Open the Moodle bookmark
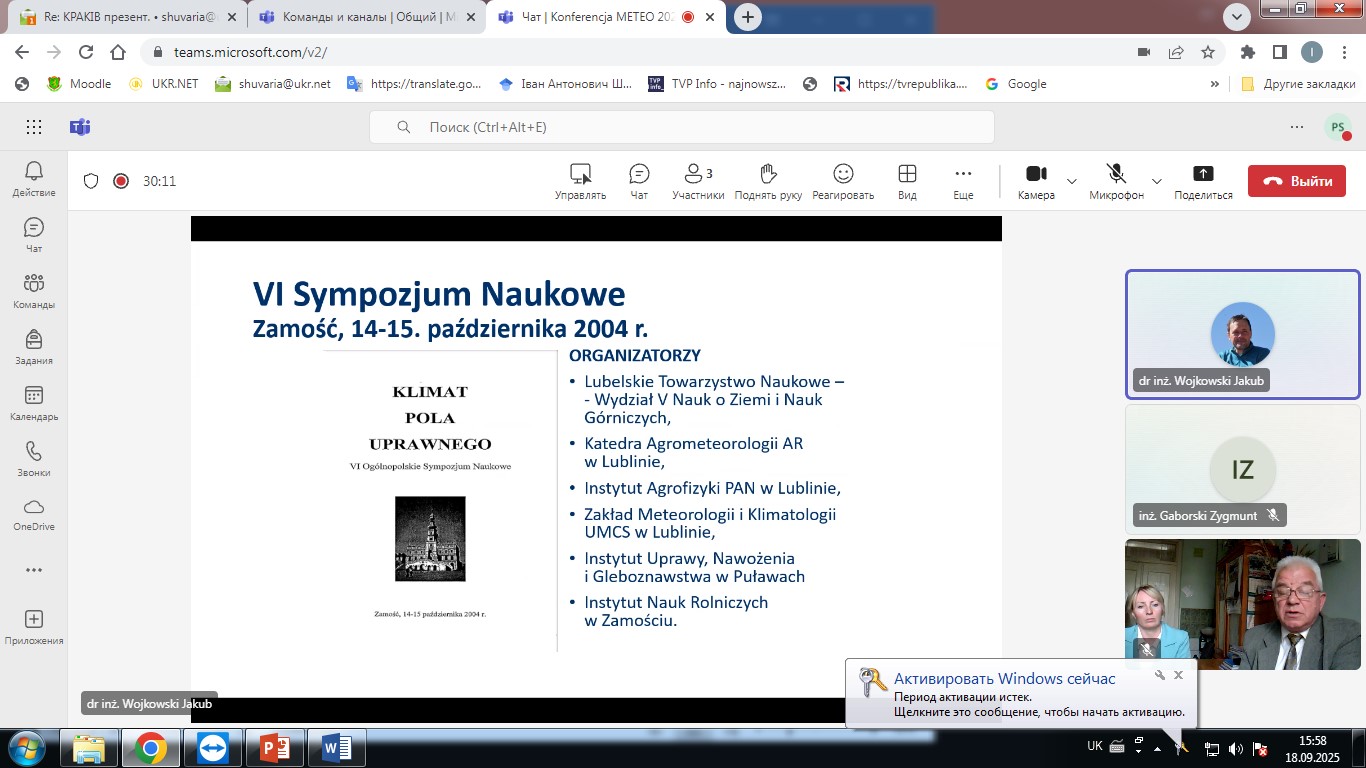Viewport: 1366px width, 768px height. coord(80,84)
